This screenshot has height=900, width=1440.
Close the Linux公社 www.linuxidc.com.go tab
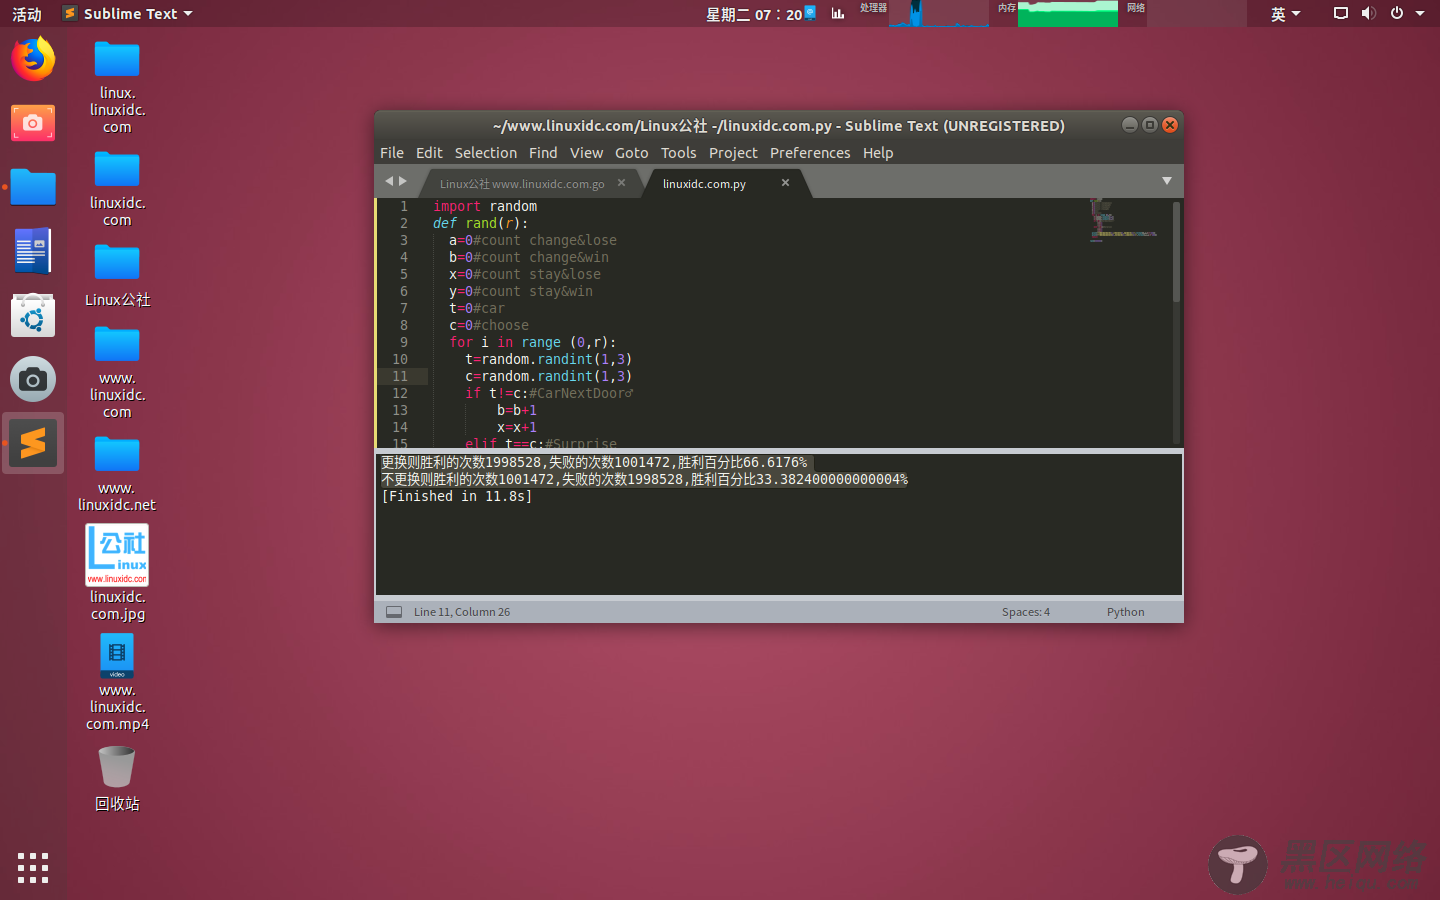point(621,182)
